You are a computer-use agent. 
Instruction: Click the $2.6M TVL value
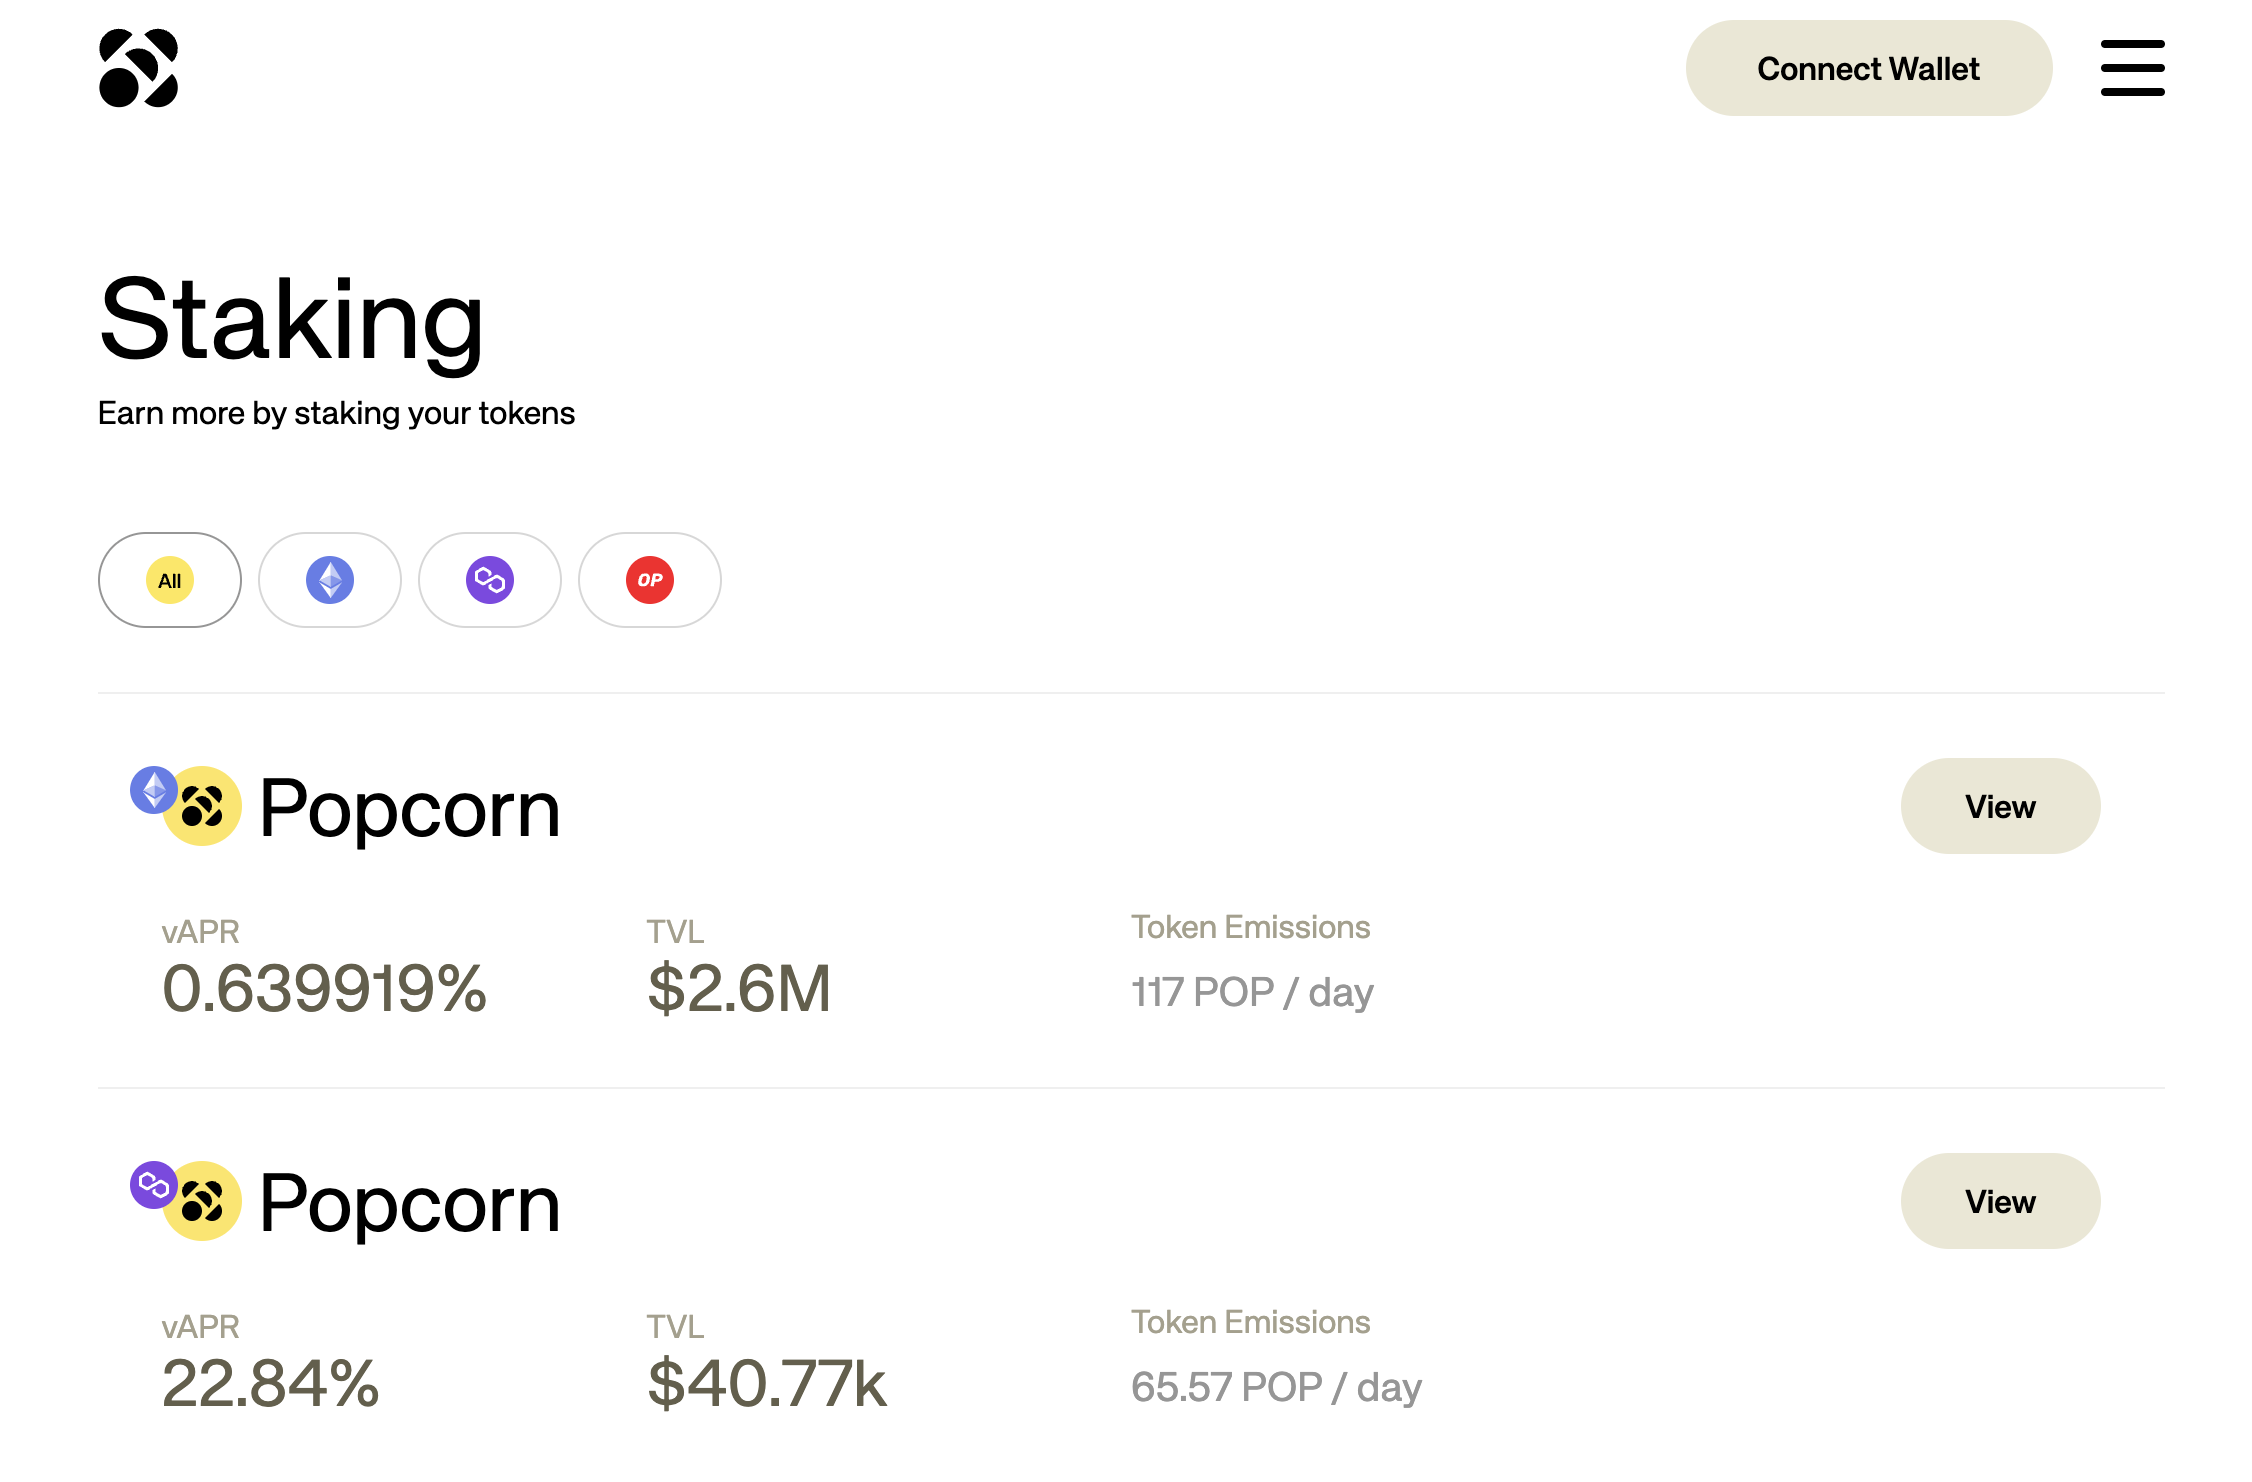739,989
